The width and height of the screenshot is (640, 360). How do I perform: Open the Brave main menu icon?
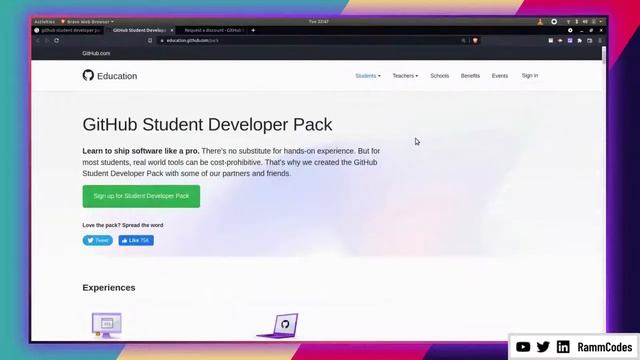pos(600,40)
